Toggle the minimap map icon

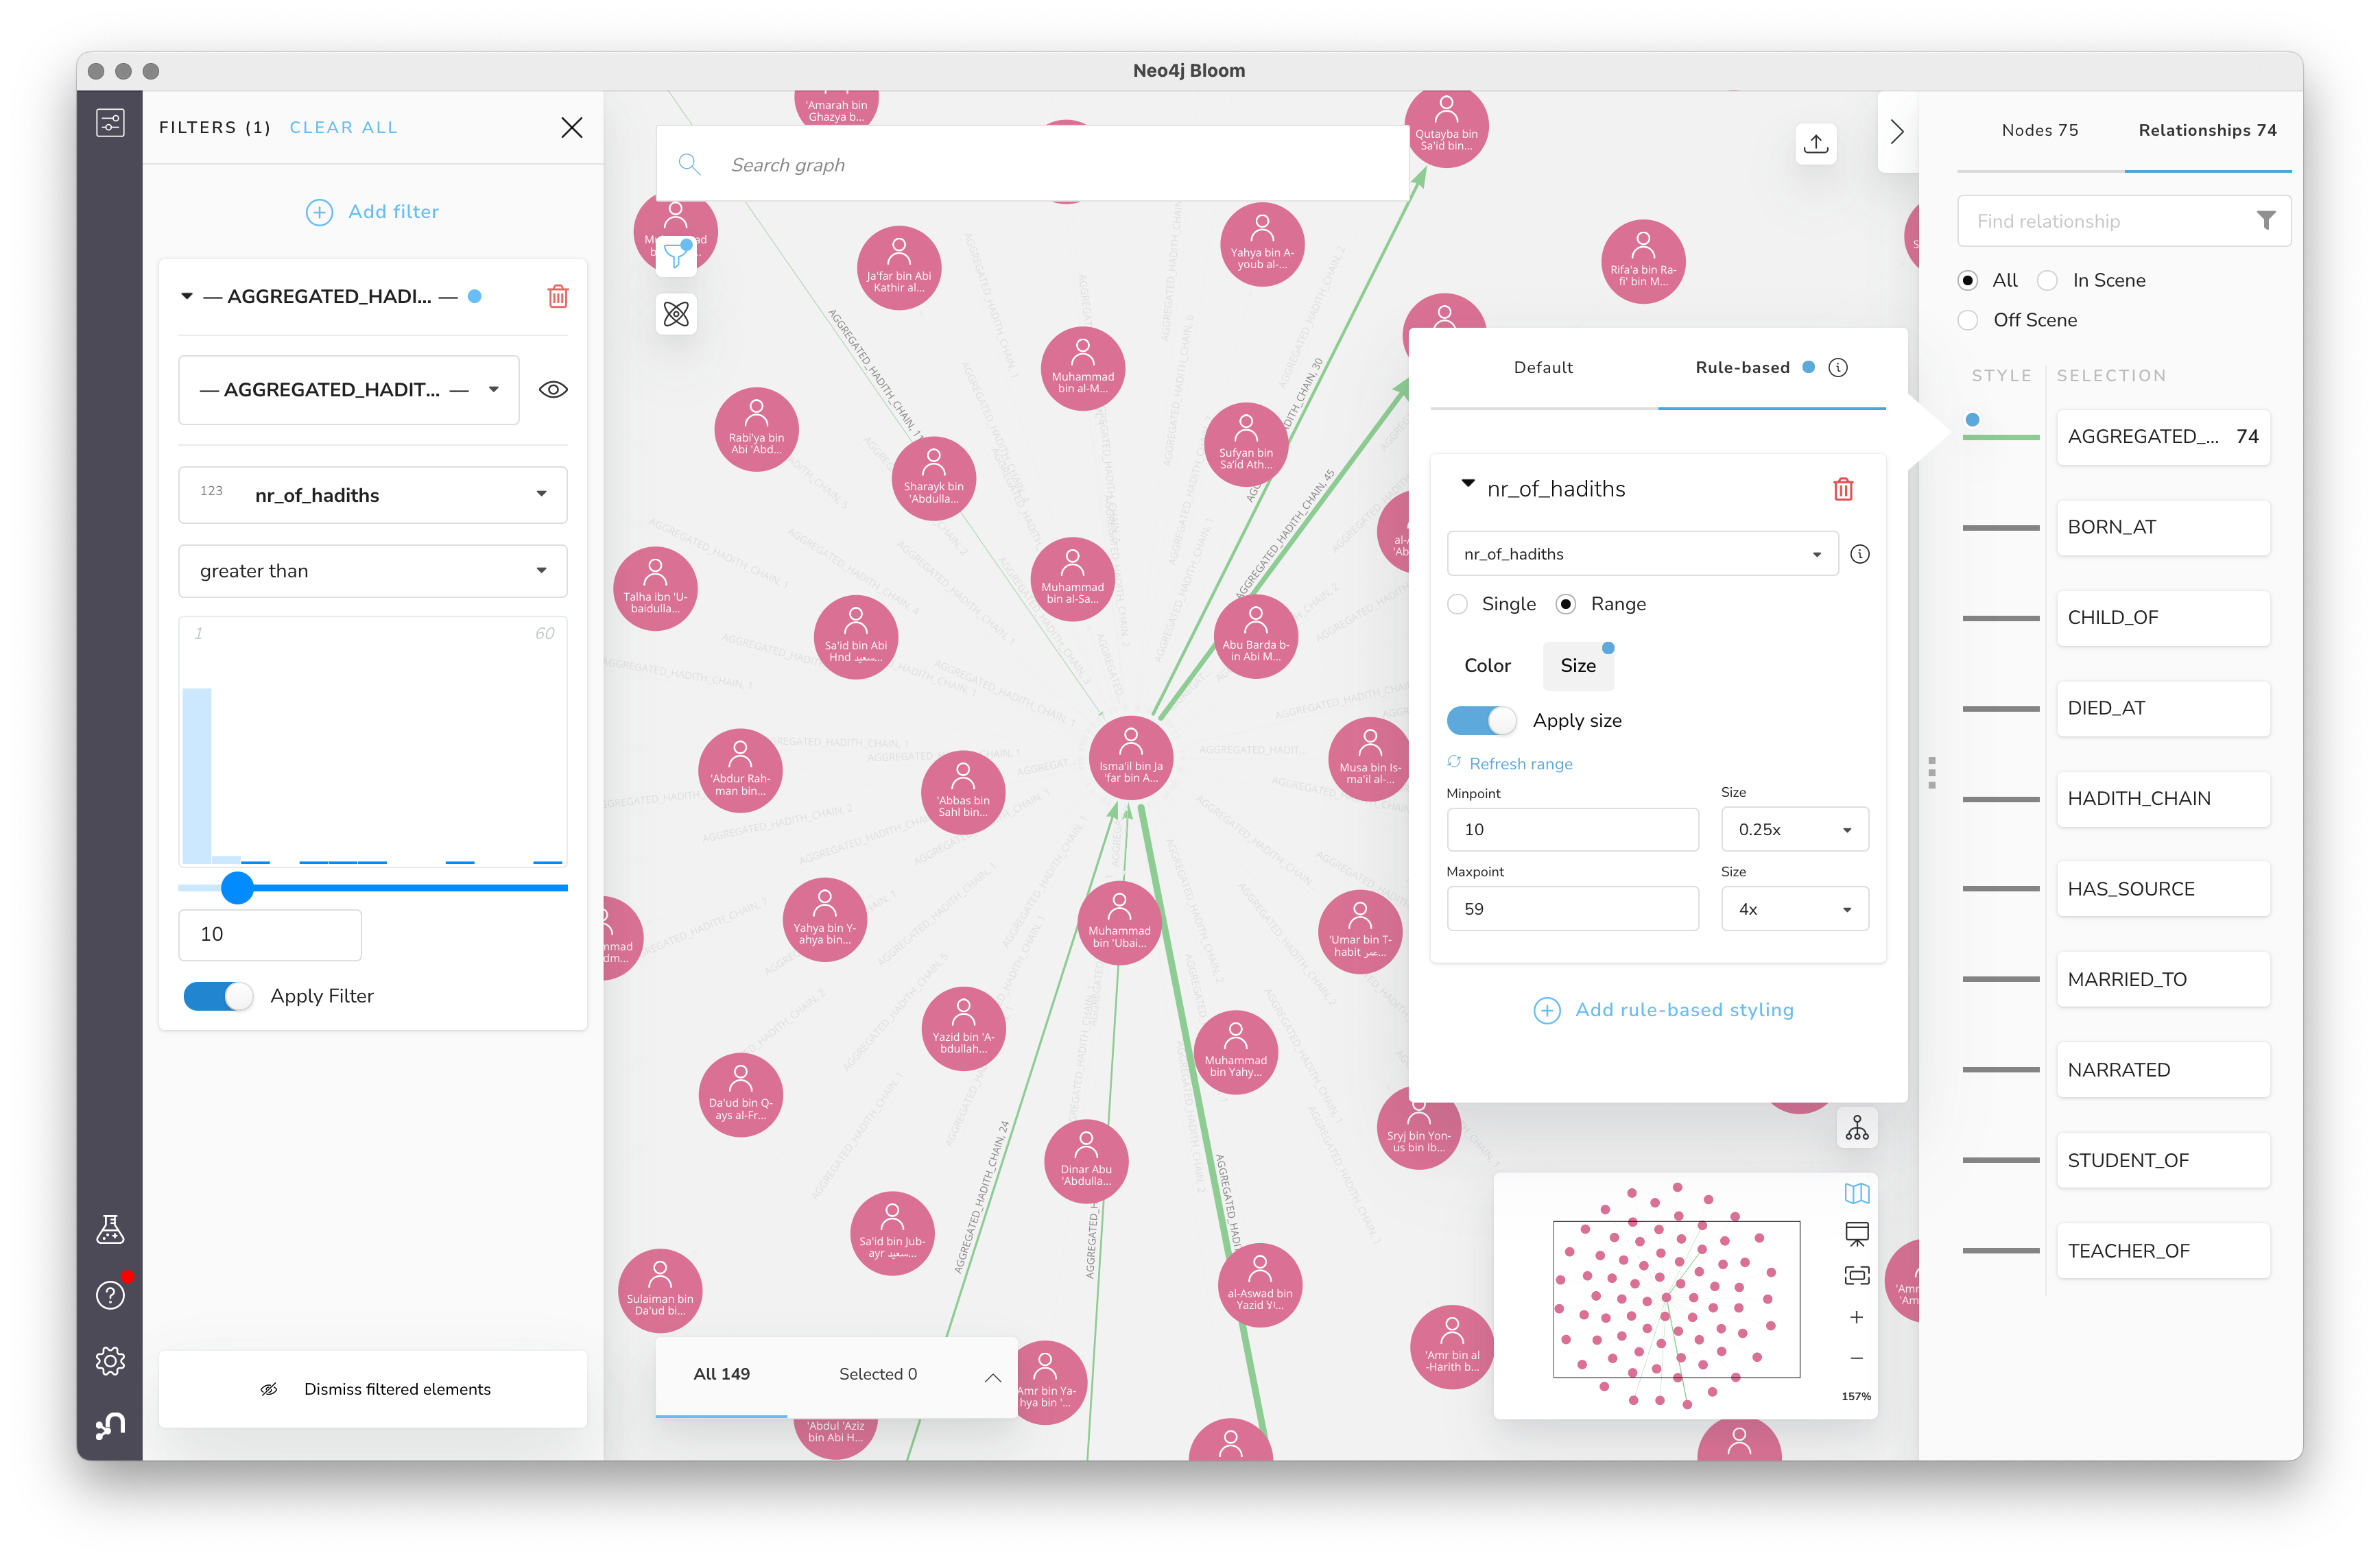(1856, 1193)
